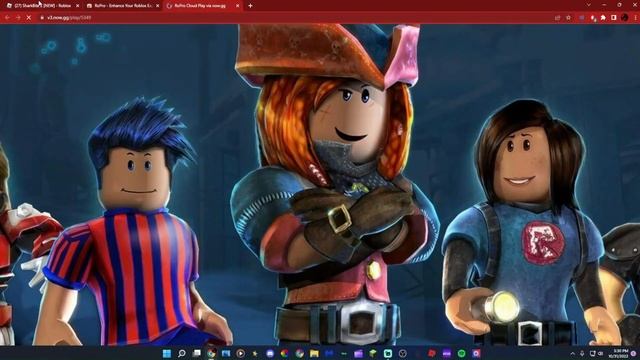The height and width of the screenshot is (360, 640).
Task: Open the media player taskbar icon
Action: coord(240,353)
